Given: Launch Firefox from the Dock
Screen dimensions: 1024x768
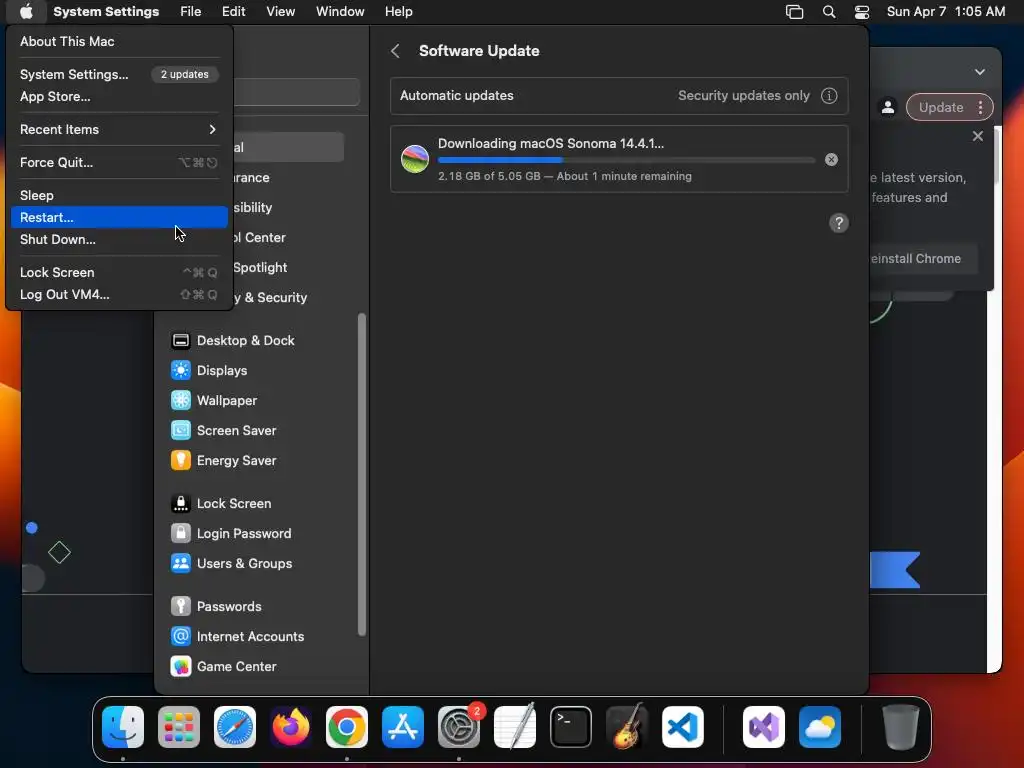Looking at the screenshot, I should [291, 727].
